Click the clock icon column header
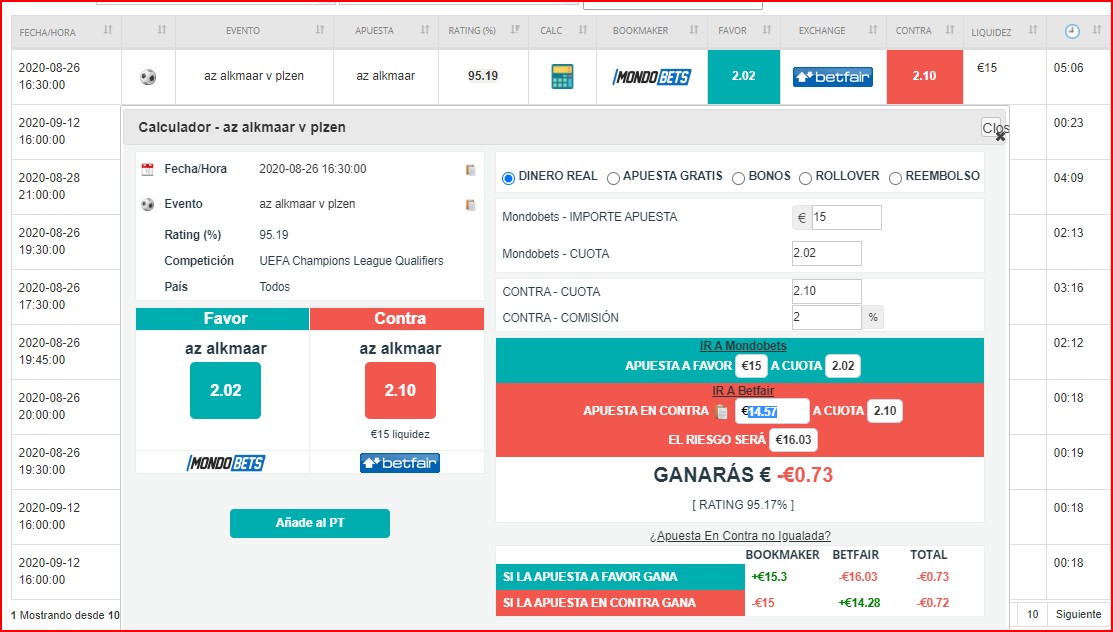The height and width of the screenshot is (632, 1113). 1072,31
